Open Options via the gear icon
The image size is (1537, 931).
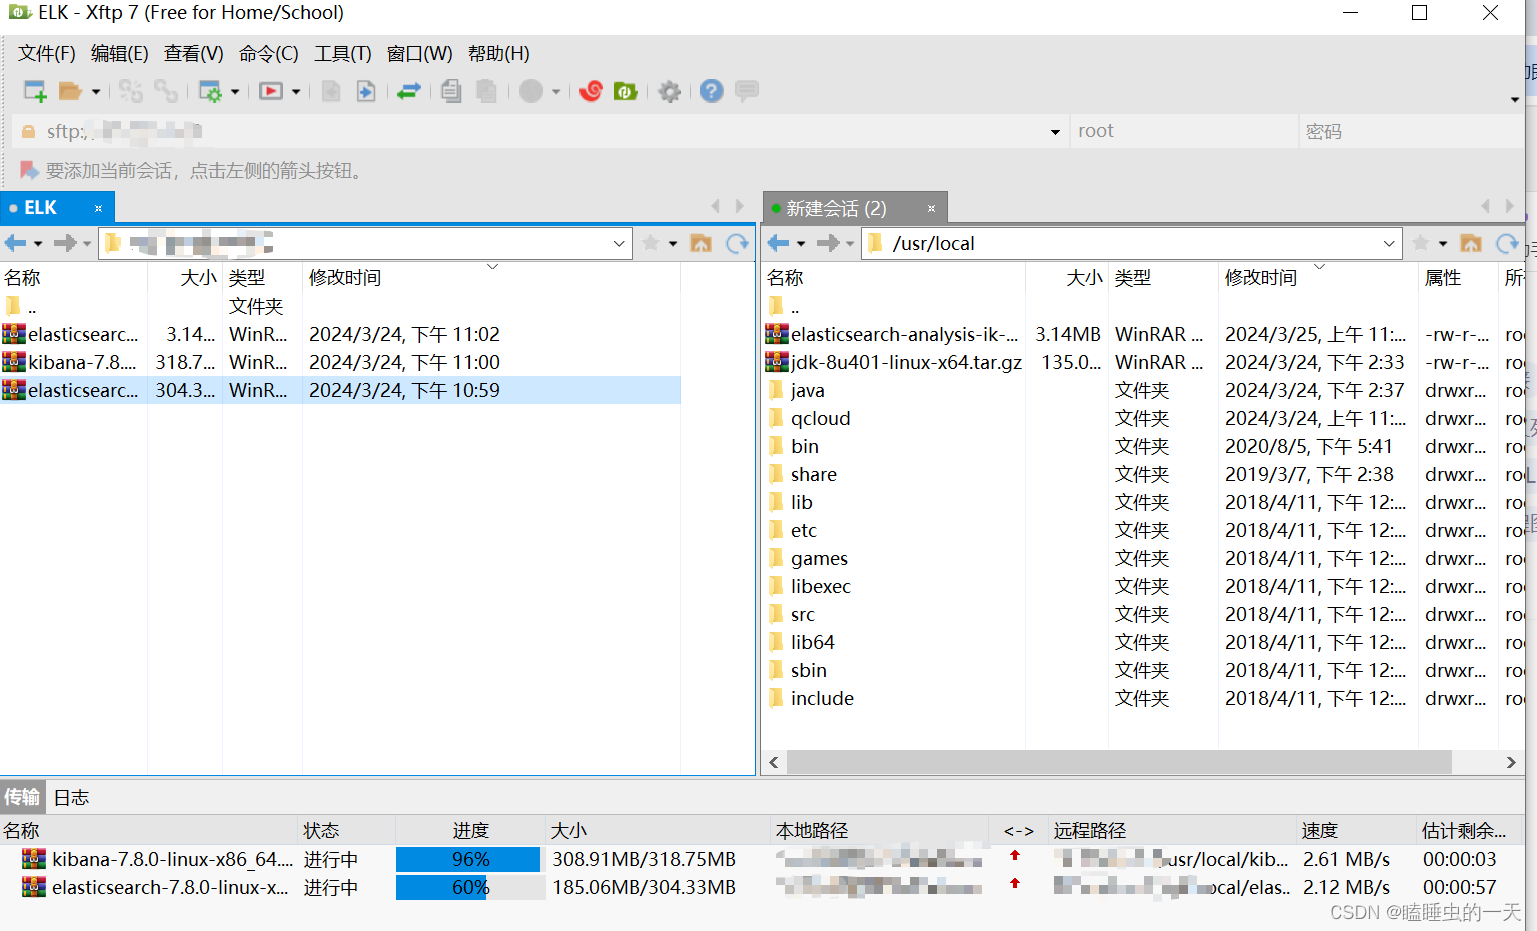(670, 91)
